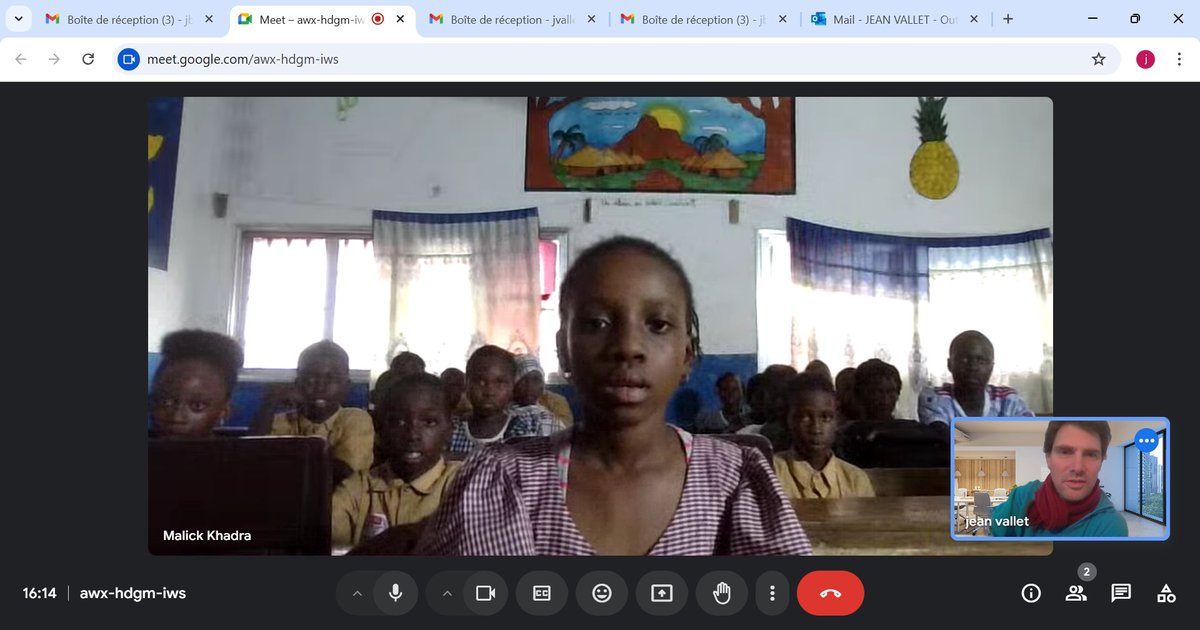
Task: Expand audio settings arrow next to microphone
Action: (357, 593)
